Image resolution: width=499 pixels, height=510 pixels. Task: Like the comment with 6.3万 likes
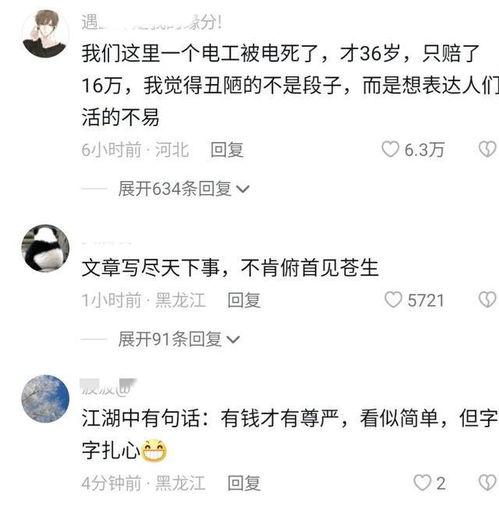(390, 149)
